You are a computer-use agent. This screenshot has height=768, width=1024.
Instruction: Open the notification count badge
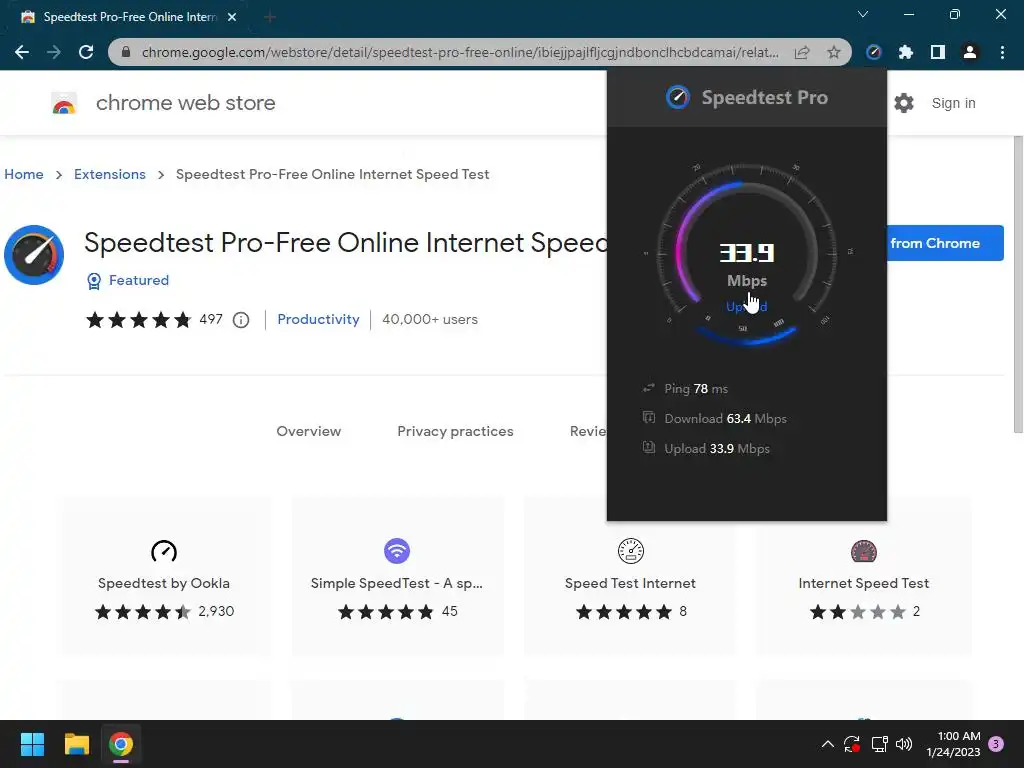pyautogui.click(x=996, y=744)
